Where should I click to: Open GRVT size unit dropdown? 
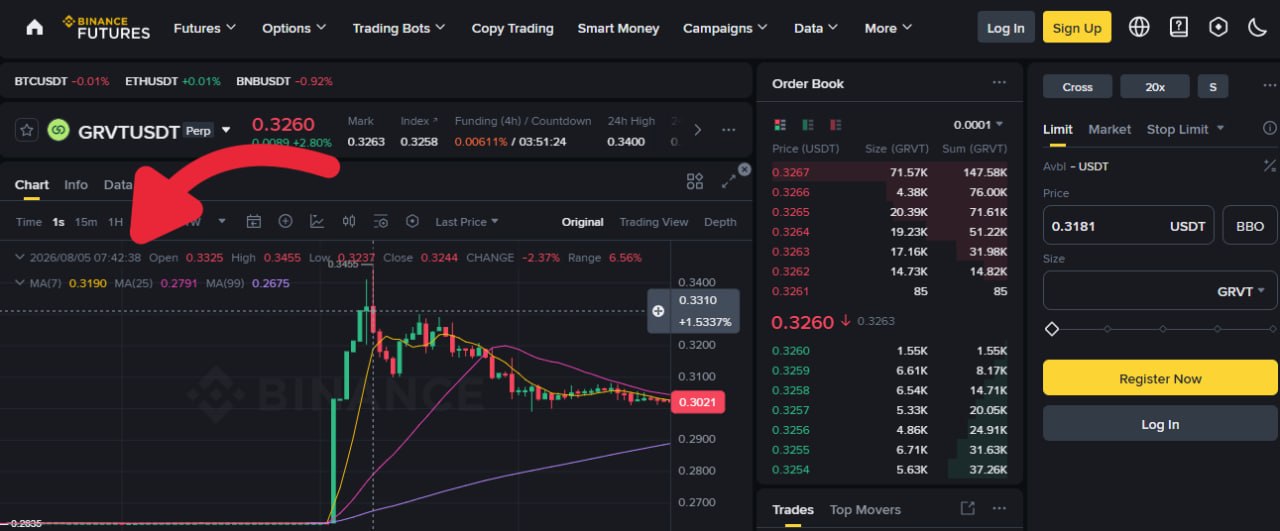coord(1241,291)
